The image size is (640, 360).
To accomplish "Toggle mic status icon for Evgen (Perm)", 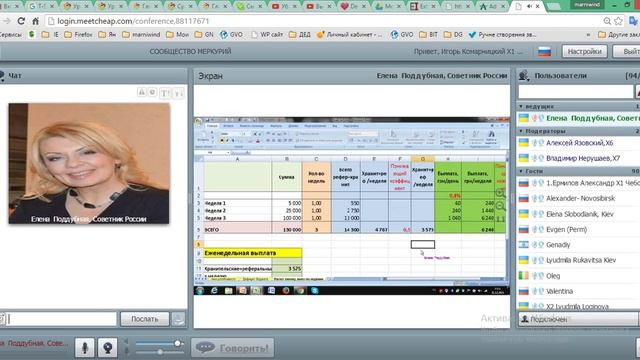I will pos(534,229).
